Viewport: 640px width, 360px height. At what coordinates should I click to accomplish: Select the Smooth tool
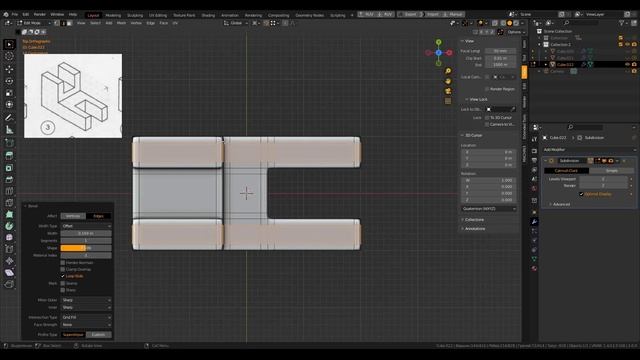(x=9, y=238)
